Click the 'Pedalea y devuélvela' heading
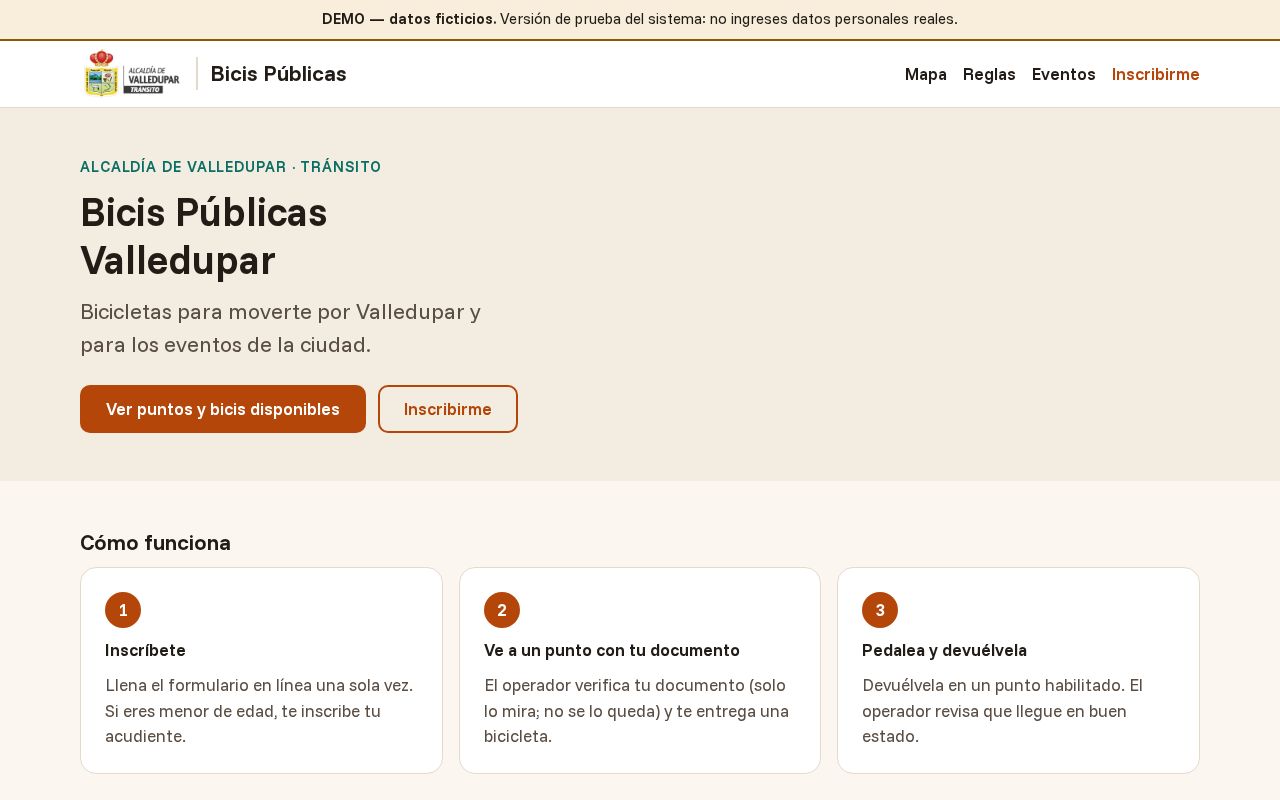Image resolution: width=1280 pixels, height=800 pixels. 944,650
